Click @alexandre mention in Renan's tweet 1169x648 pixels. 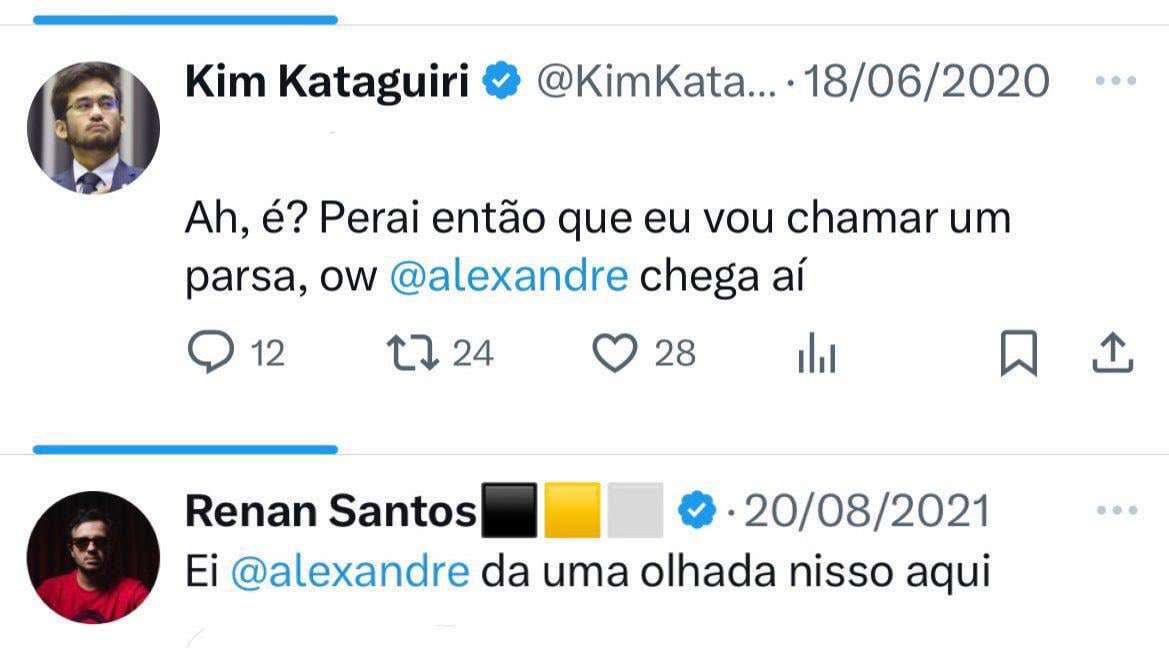click(x=349, y=572)
